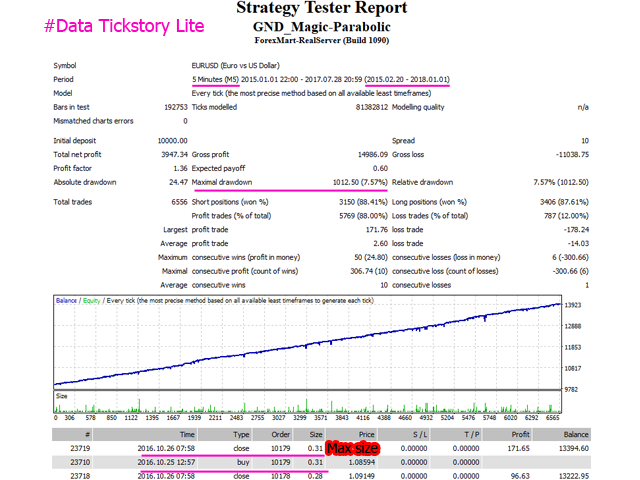
Task: Click the time 2016.10.25 12:57 cell
Action: (x=166, y=462)
